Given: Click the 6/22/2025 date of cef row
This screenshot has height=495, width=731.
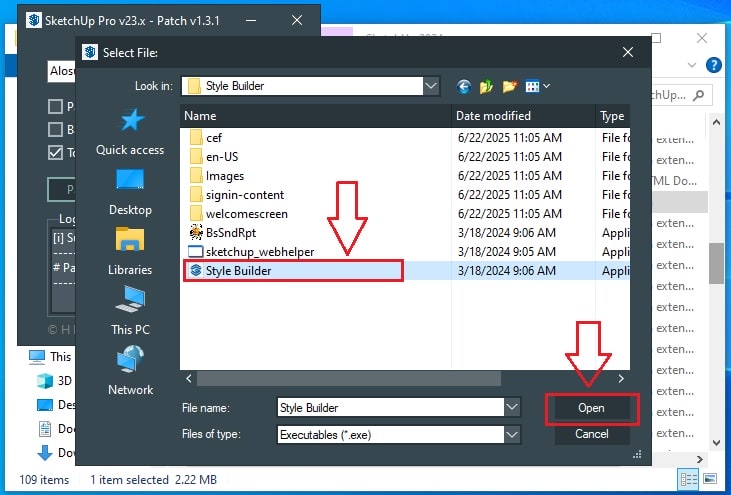Looking at the screenshot, I should click(x=510, y=138).
